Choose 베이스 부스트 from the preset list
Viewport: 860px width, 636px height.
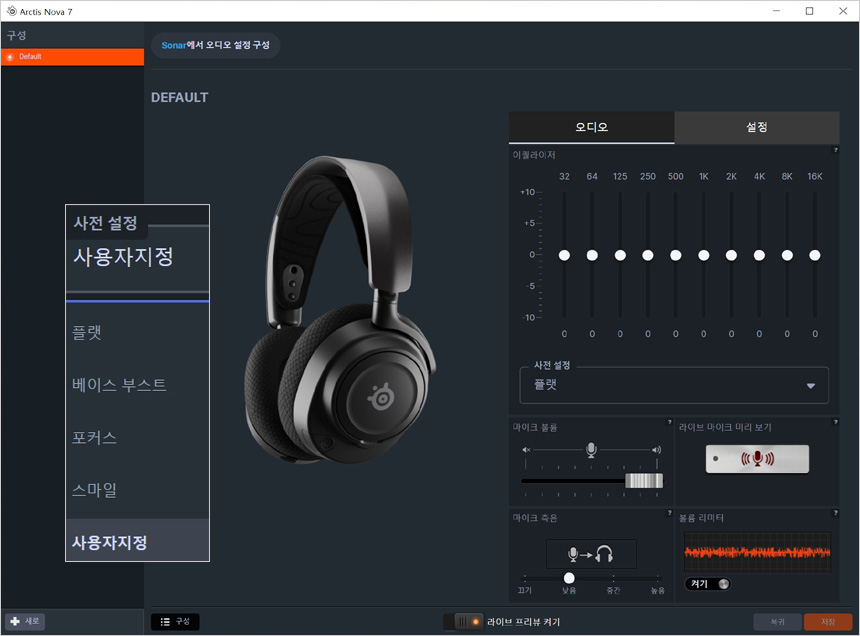click(119, 385)
